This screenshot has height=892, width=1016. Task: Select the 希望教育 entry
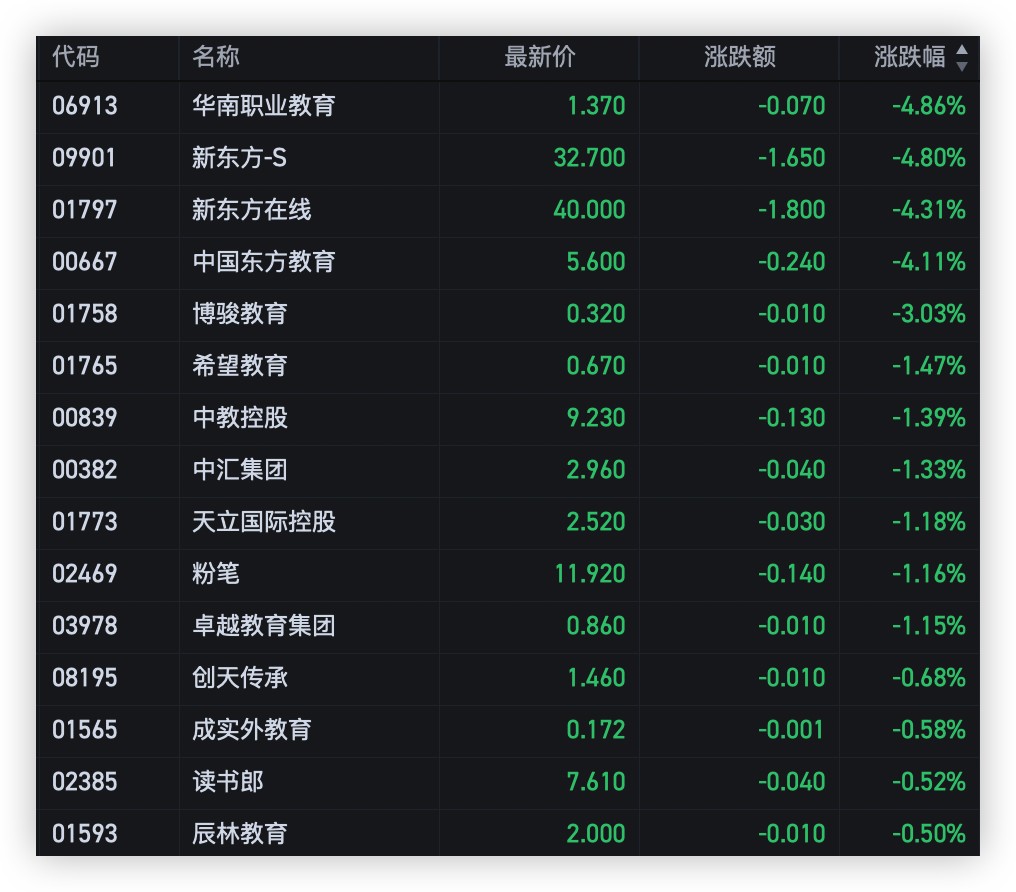tap(240, 365)
